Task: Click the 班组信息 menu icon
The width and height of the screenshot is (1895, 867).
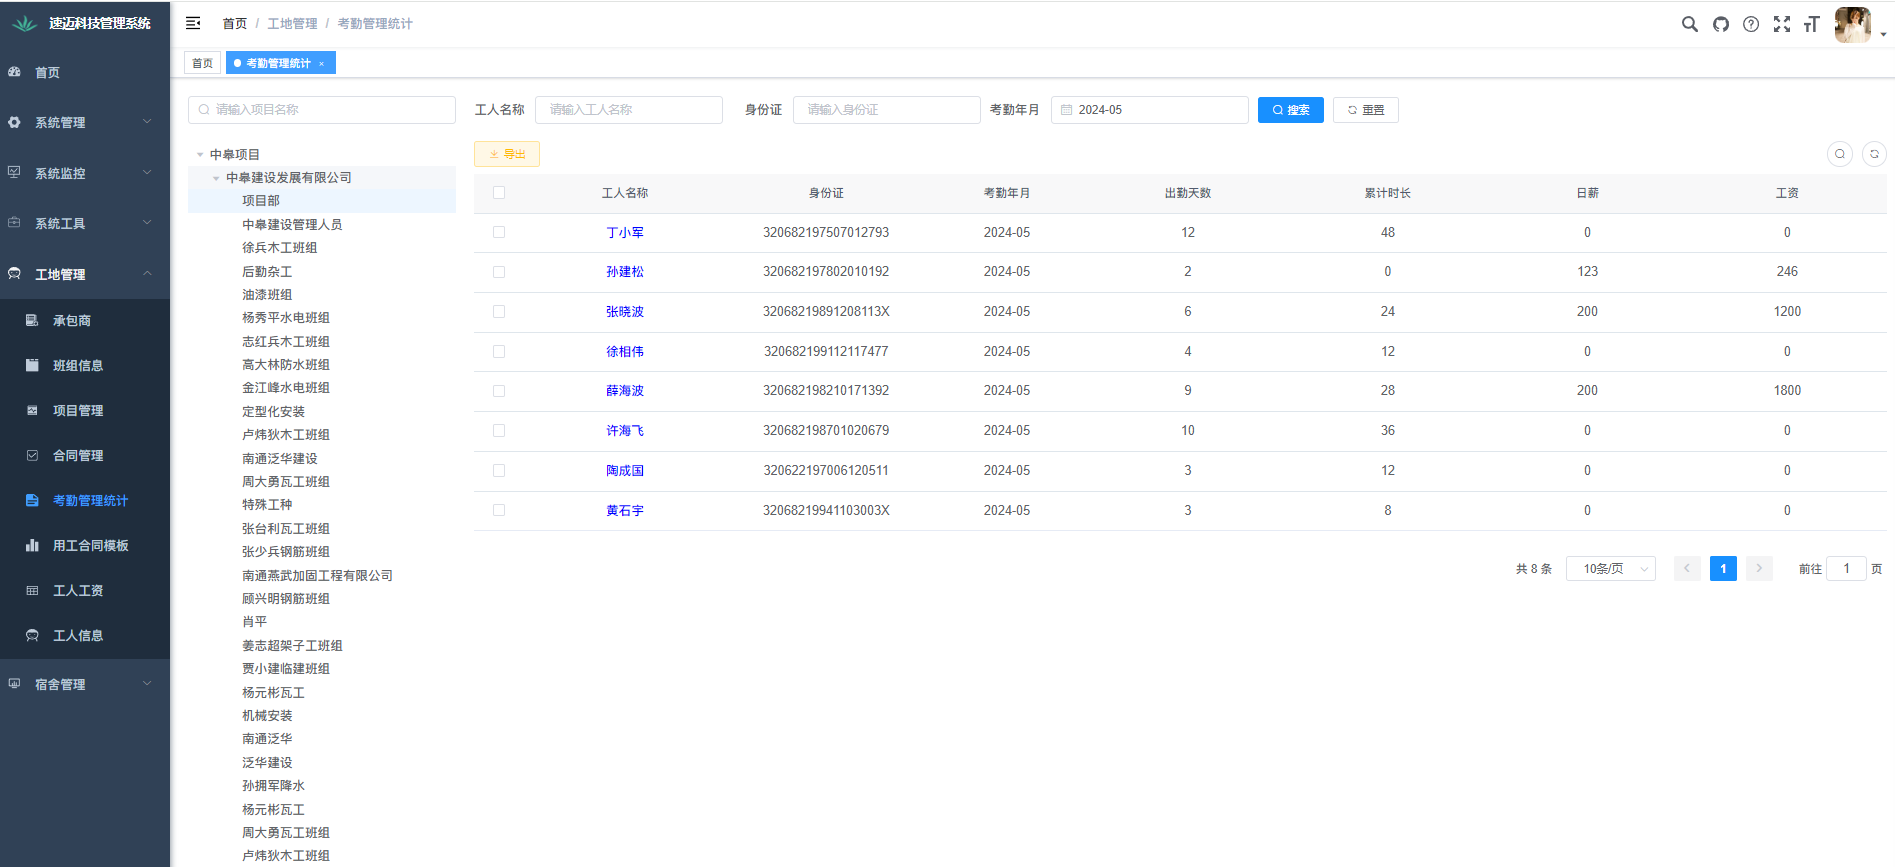Action: (x=32, y=365)
